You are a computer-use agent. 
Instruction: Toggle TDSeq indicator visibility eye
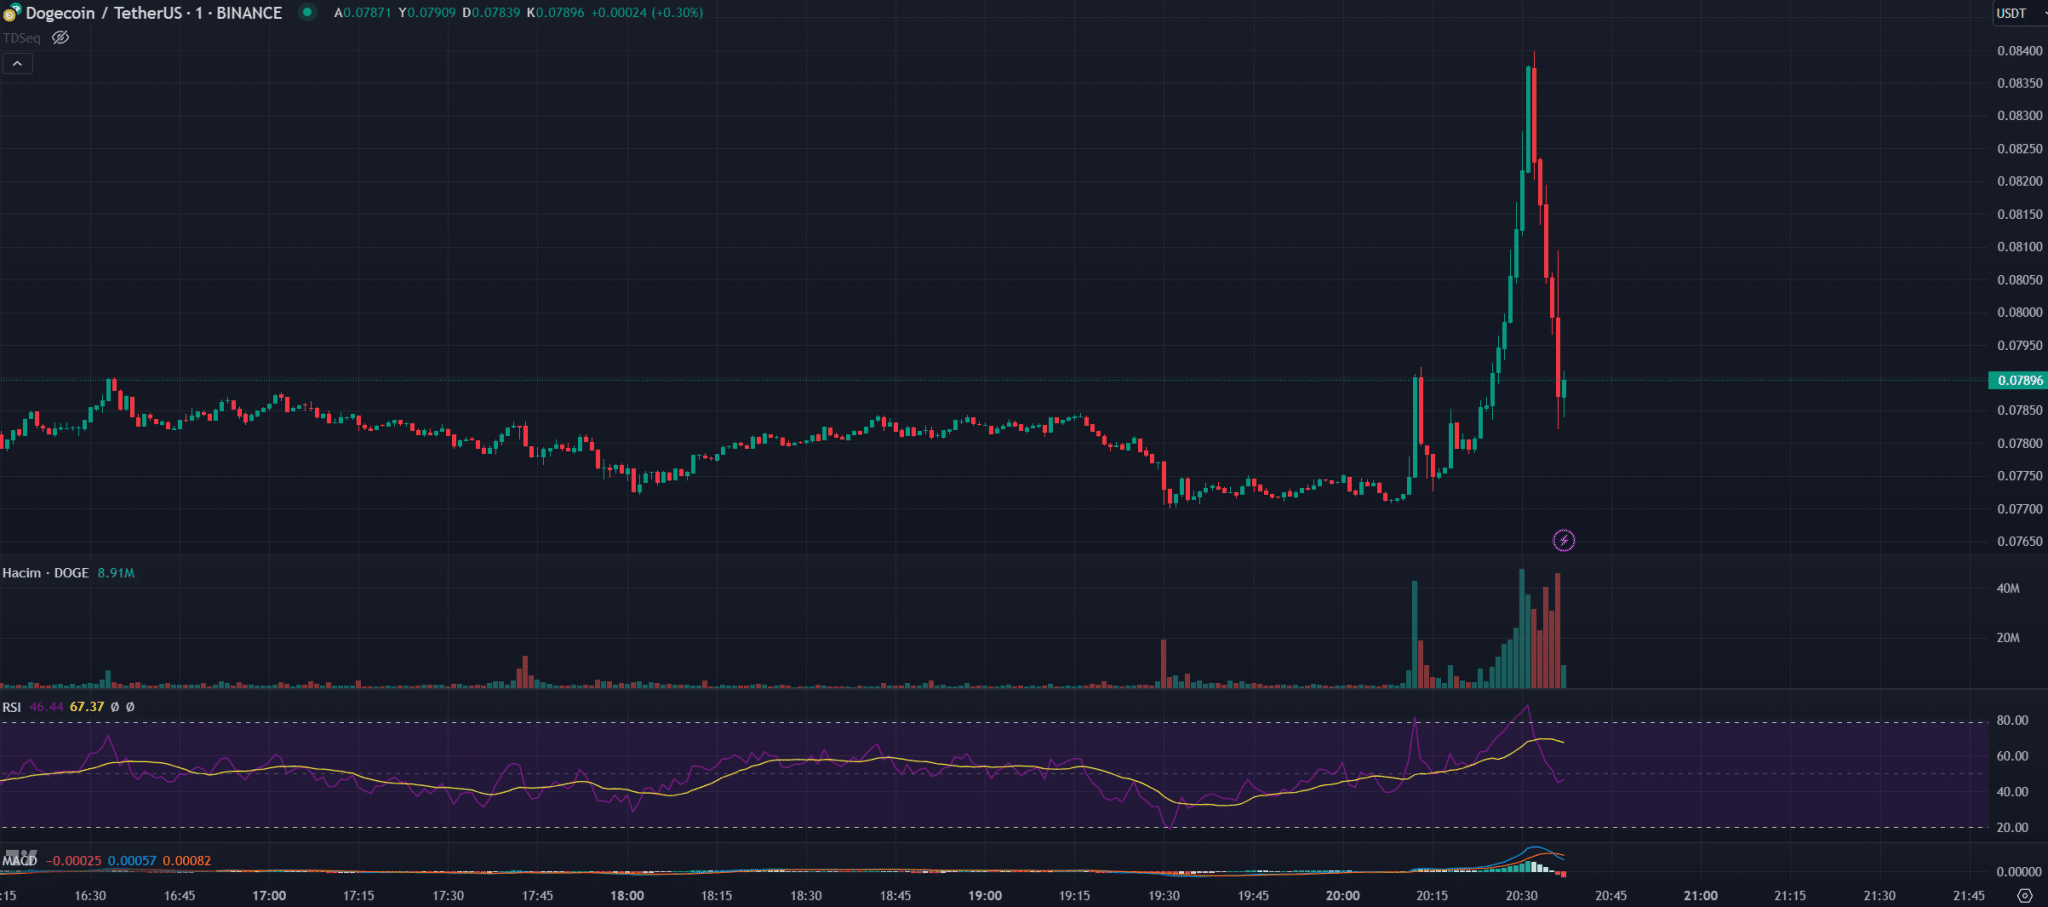[x=61, y=38]
